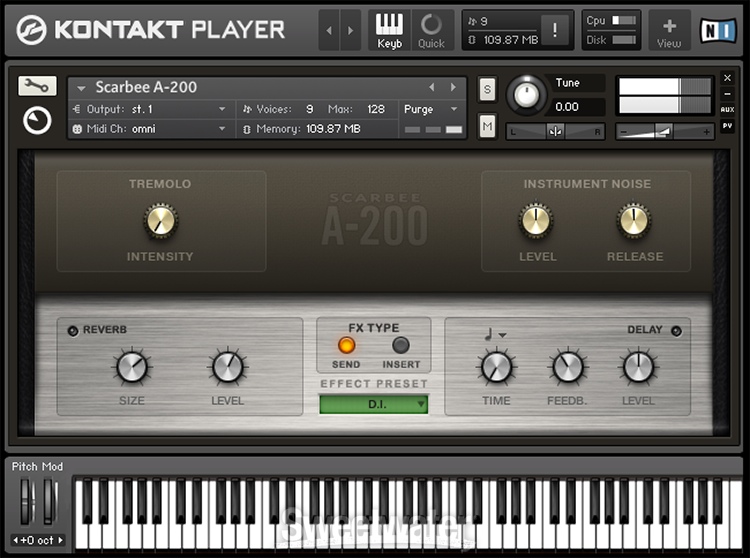Click the Reverb Size knob
This screenshot has height=558, width=750.
132,367
